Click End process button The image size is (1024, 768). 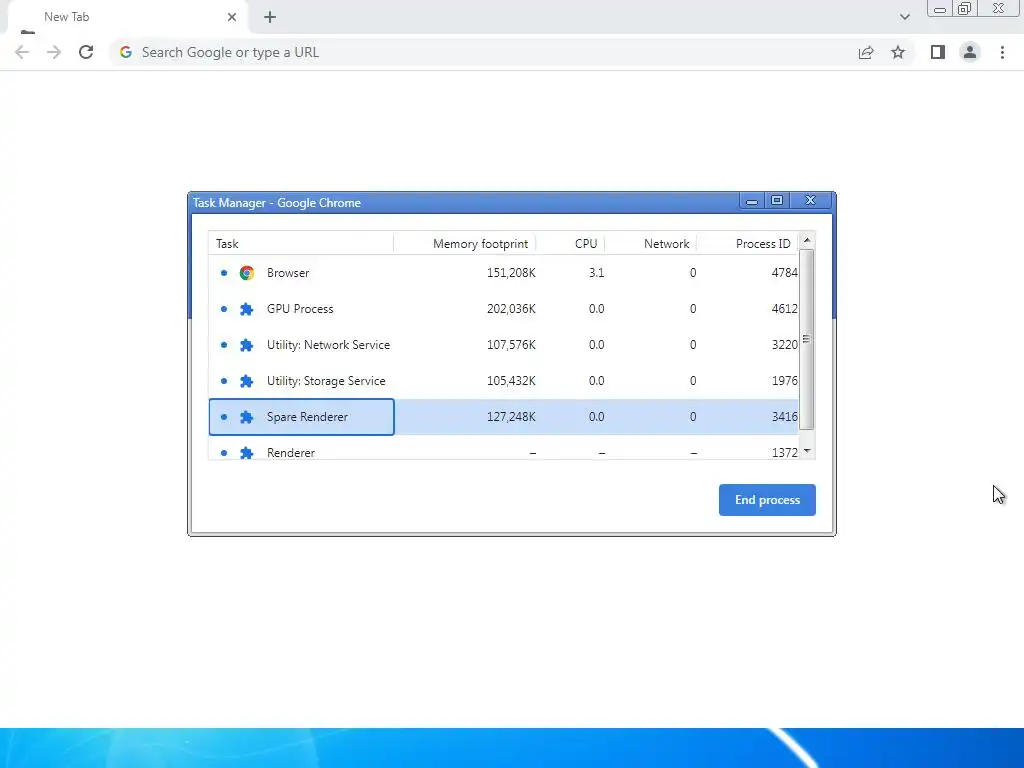click(x=767, y=500)
